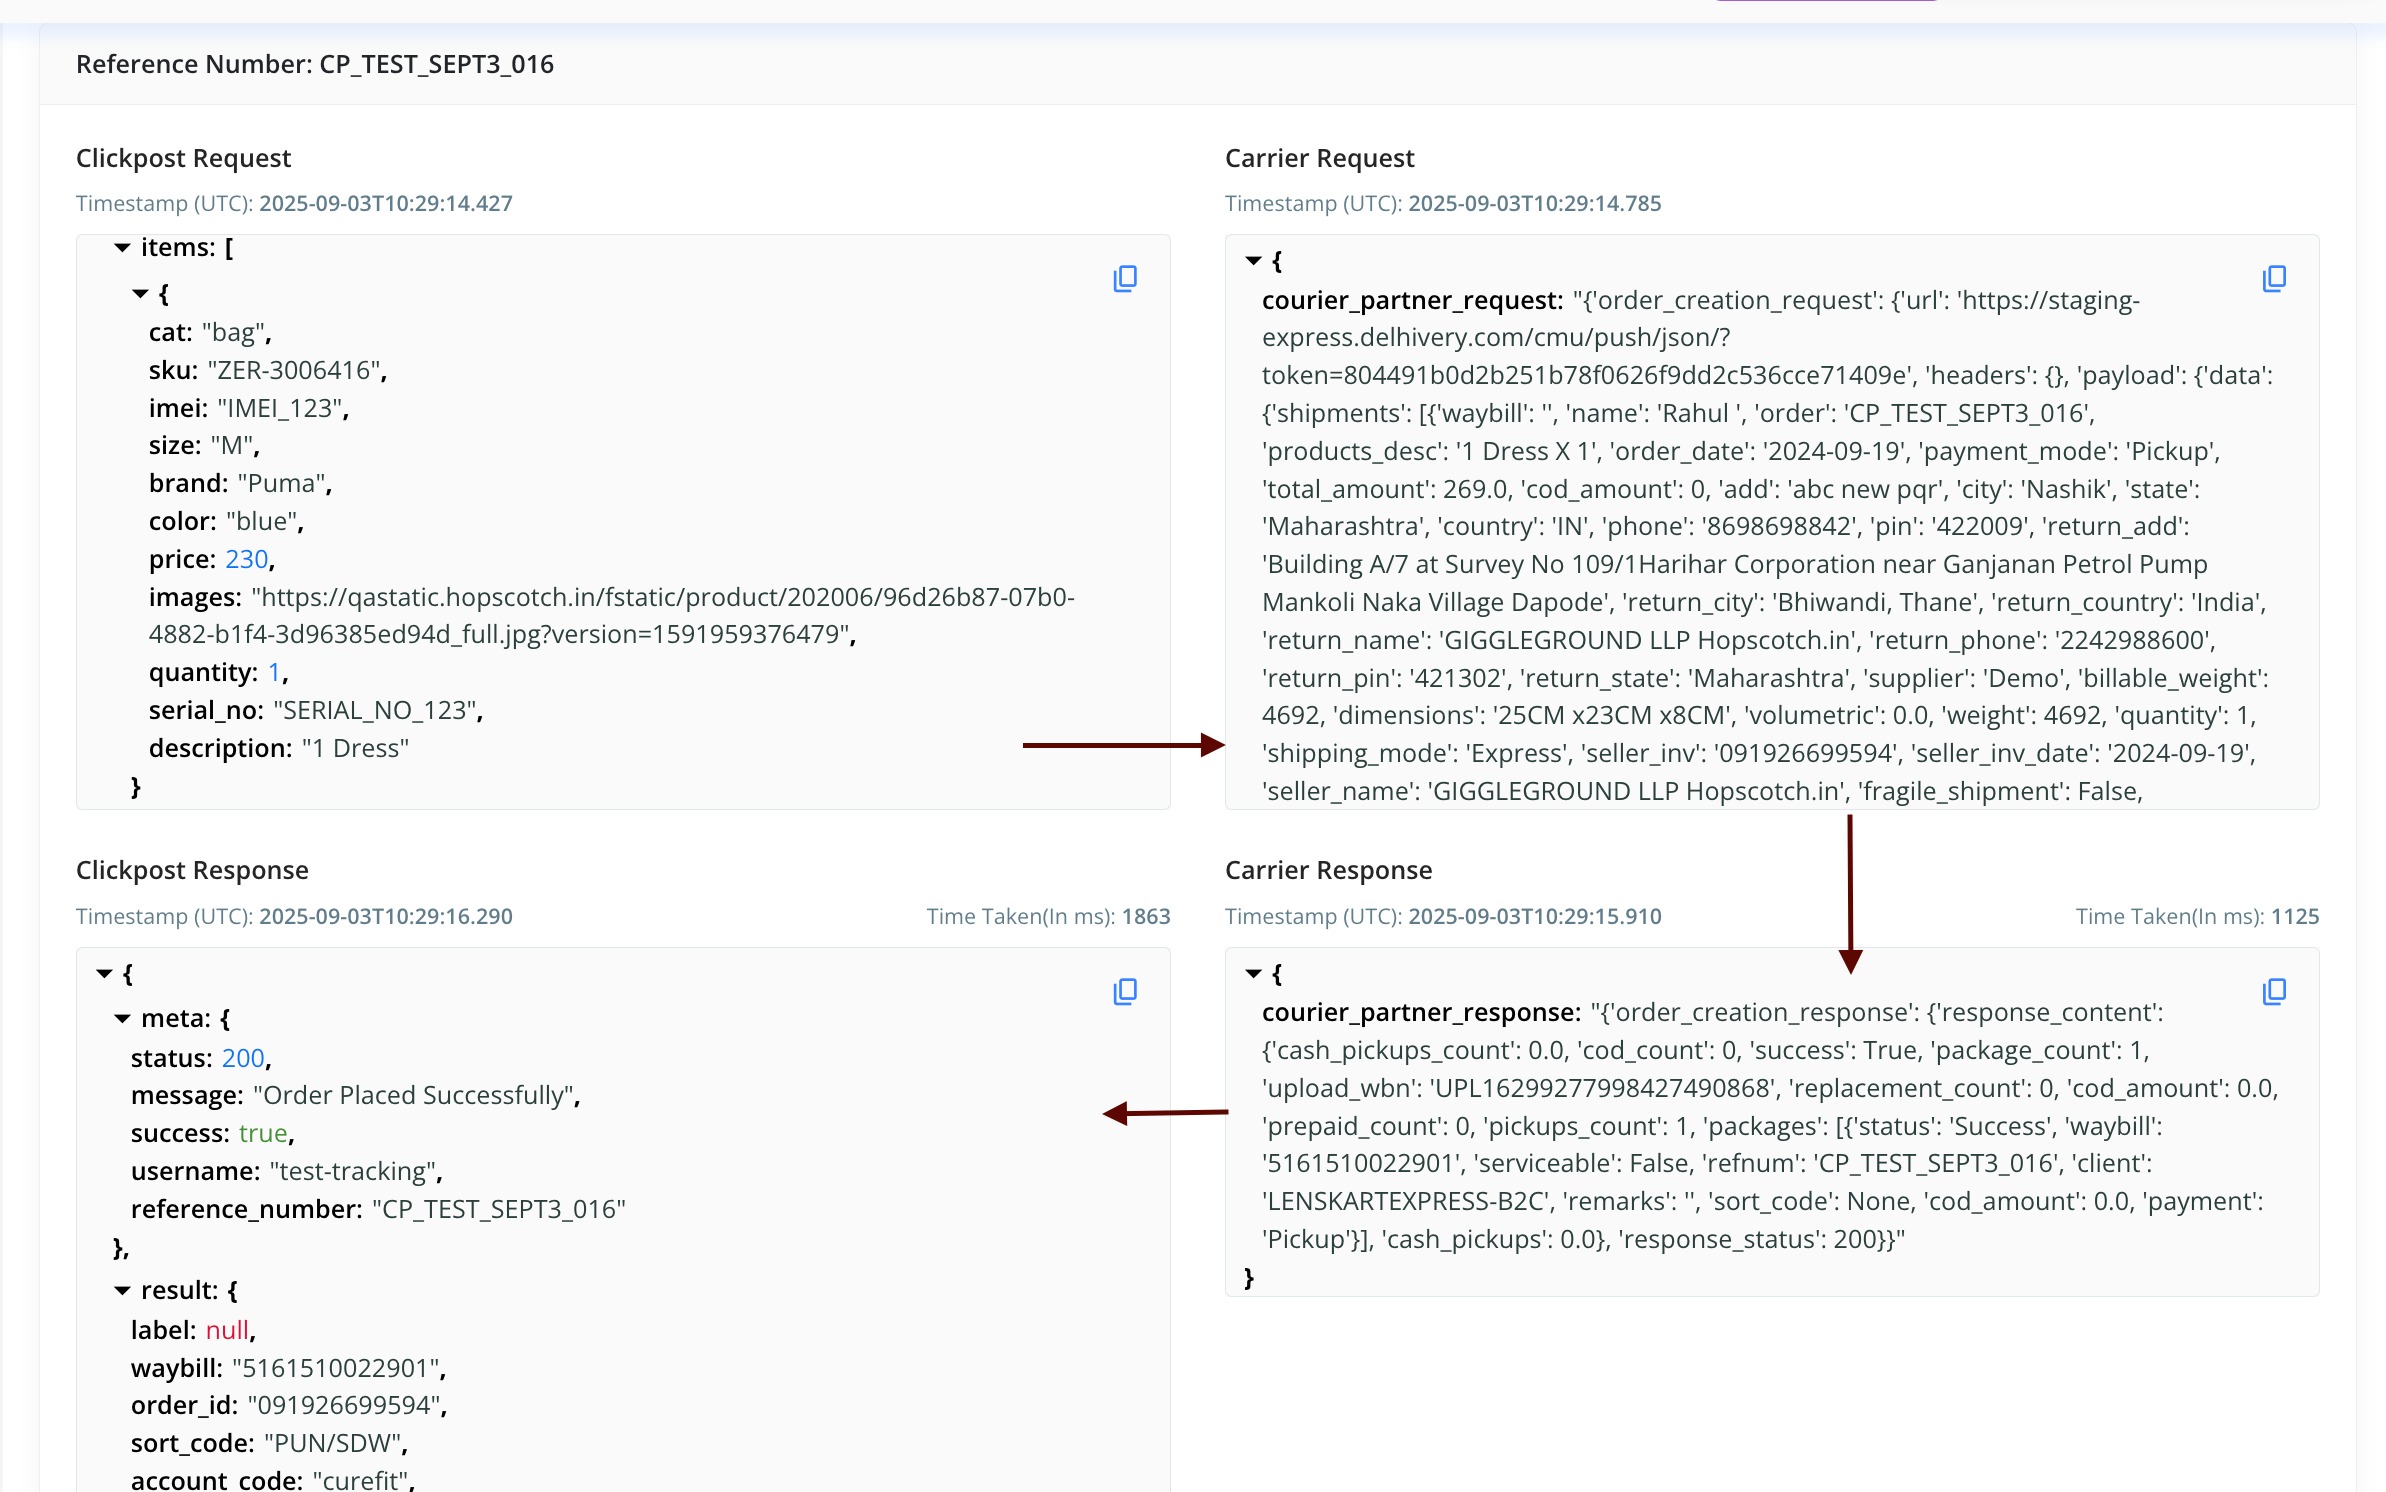The image size is (2386, 1492).
Task: Collapse first item object under items
Action: tap(140, 294)
